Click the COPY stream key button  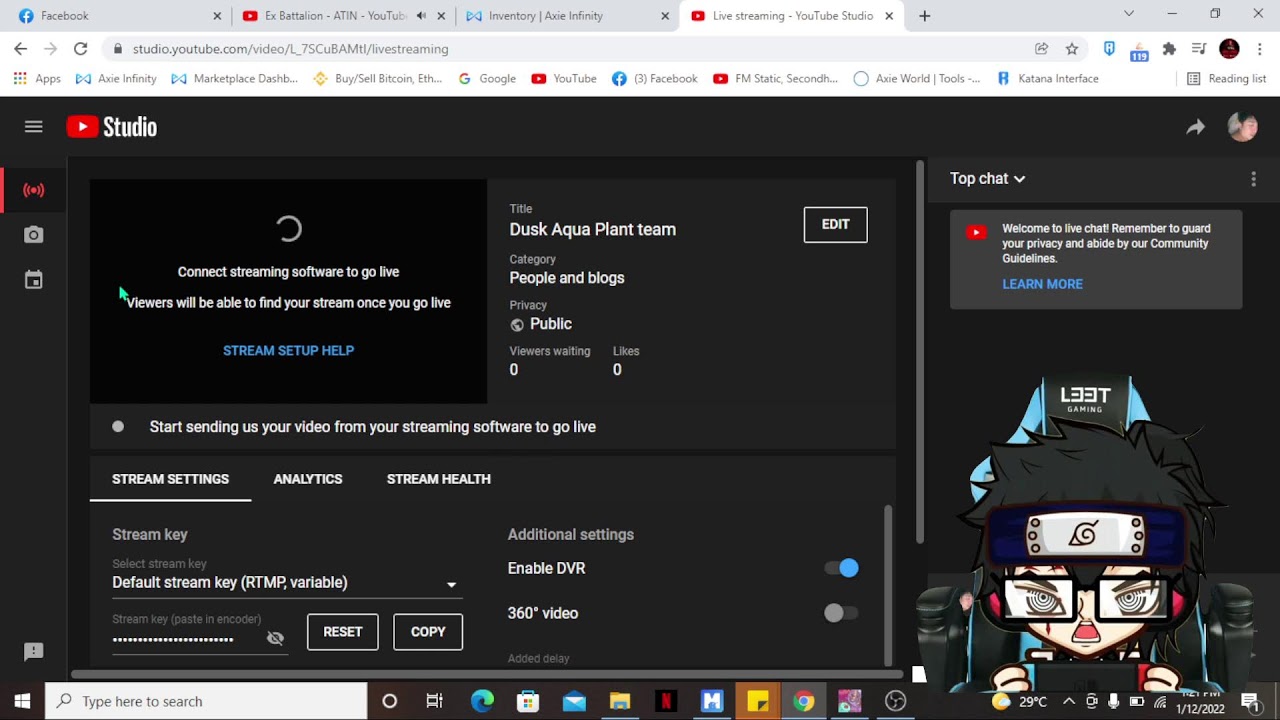coord(428,632)
